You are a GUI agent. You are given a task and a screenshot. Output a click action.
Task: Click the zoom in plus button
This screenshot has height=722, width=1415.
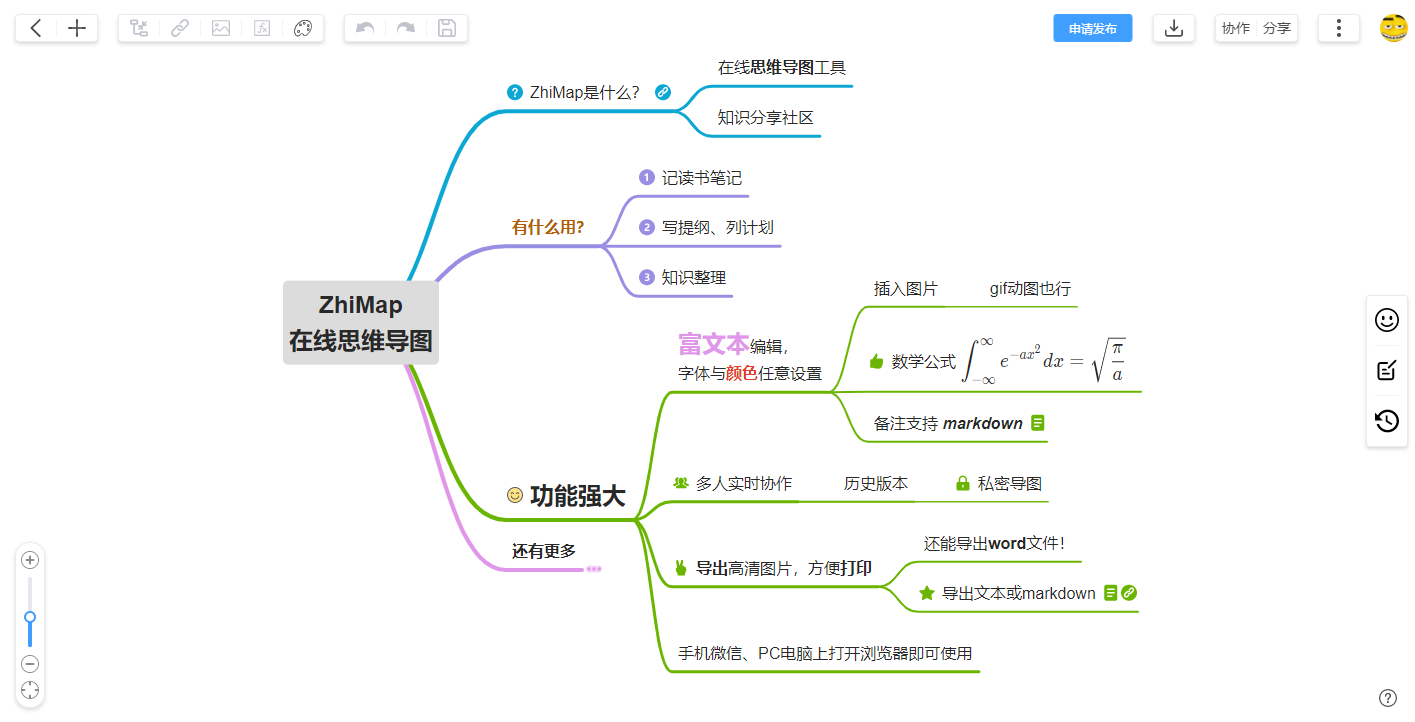(30, 560)
